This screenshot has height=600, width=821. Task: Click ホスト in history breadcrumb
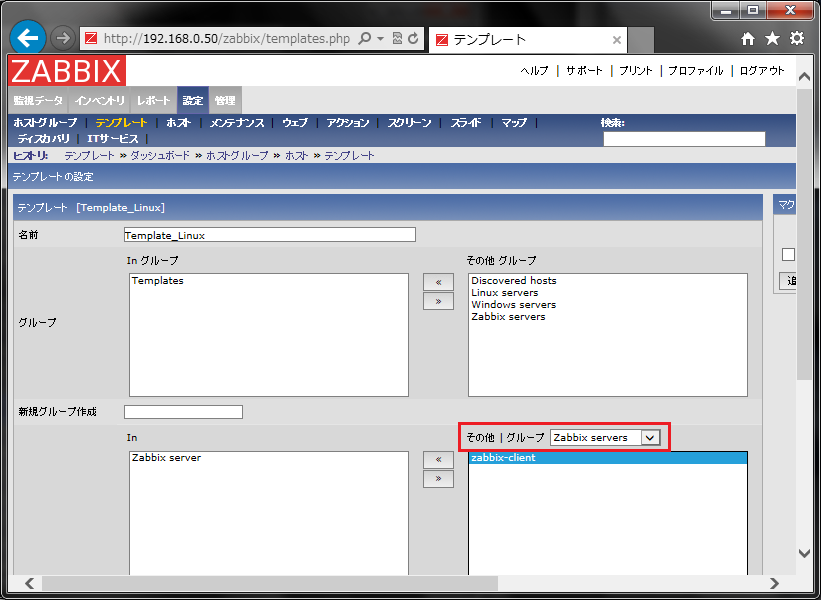[x=296, y=155]
